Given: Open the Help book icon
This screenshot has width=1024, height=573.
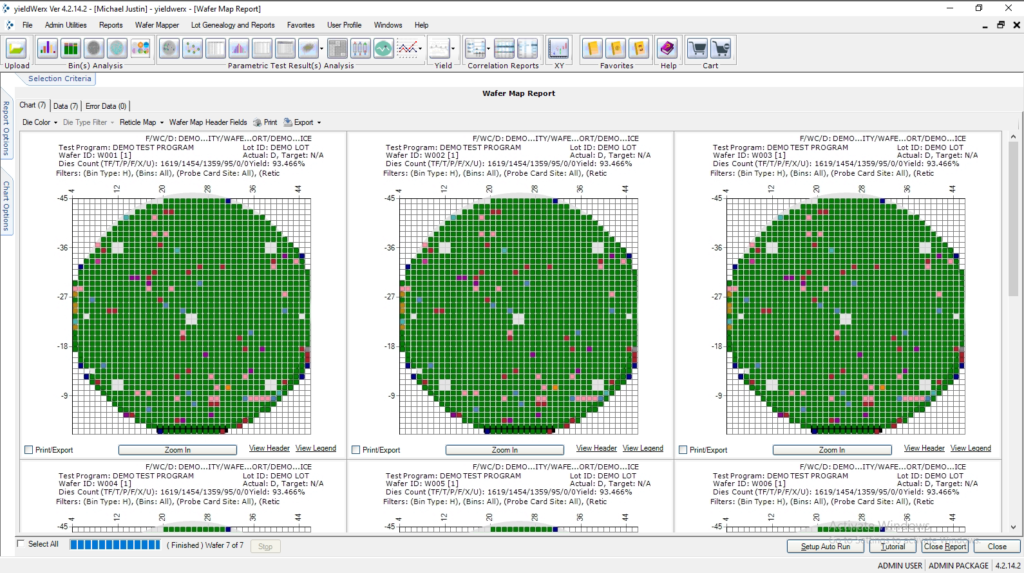Looking at the screenshot, I should click(668, 48).
